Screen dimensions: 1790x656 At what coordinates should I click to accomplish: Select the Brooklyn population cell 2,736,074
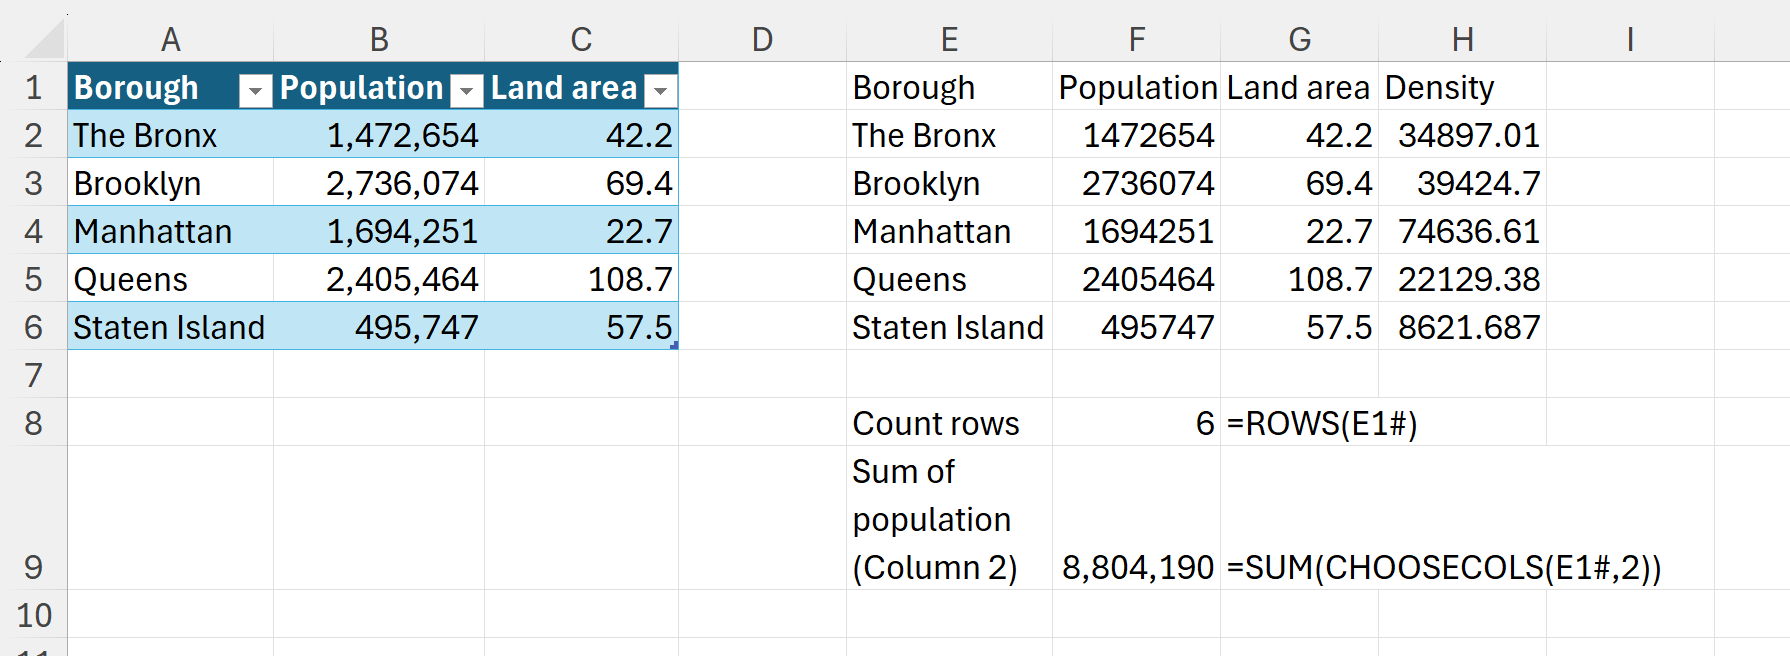pyautogui.click(x=402, y=183)
